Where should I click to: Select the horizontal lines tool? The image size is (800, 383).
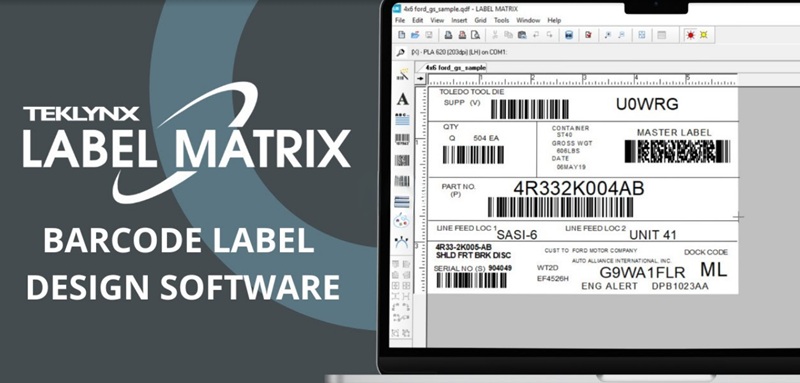(402, 202)
